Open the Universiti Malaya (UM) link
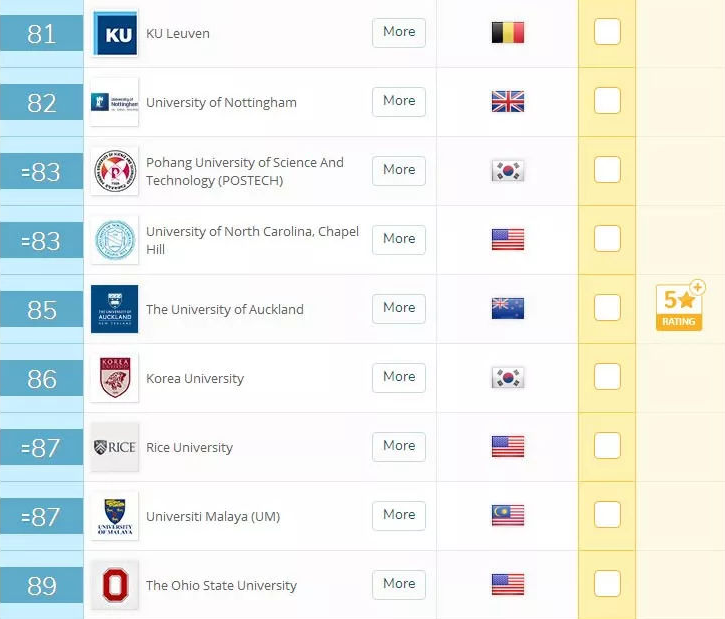Screen dimensions: 725x619 213,516
